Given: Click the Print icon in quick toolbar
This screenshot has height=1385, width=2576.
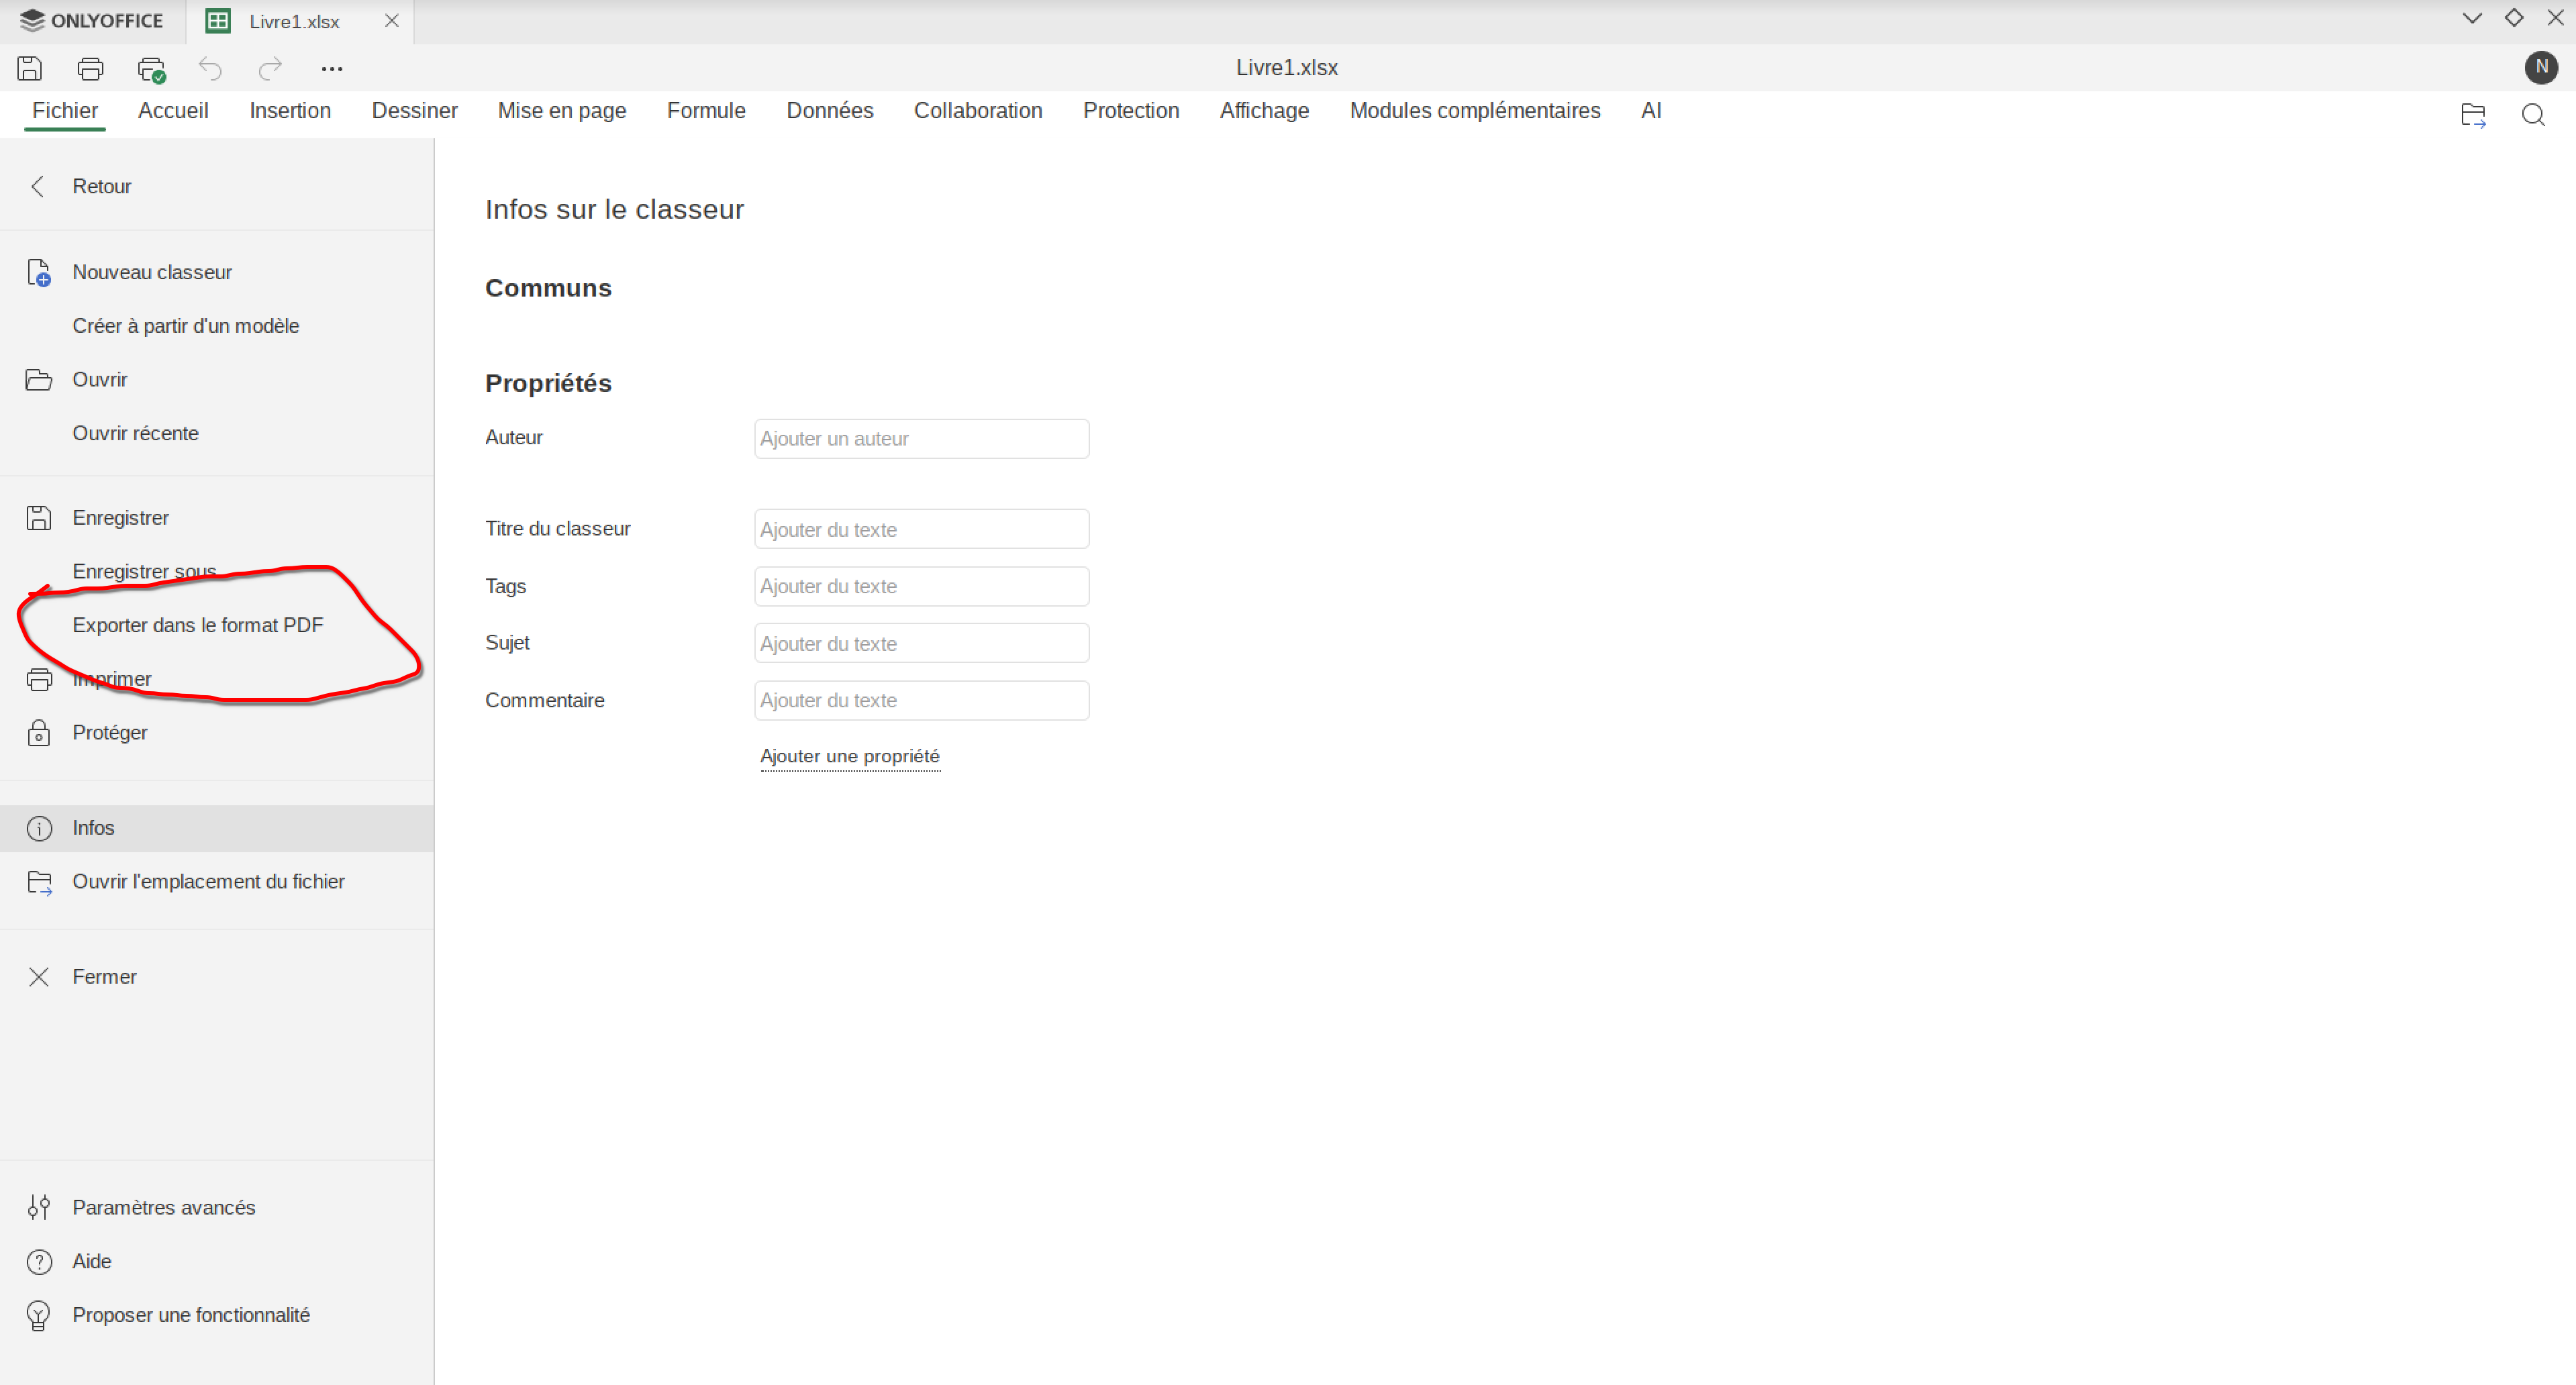Looking at the screenshot, I should [90, 68].
